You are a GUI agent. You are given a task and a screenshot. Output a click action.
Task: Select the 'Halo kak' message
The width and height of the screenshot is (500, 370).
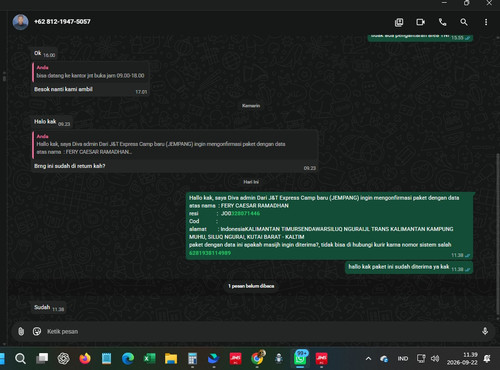click(x=52, y=122)
